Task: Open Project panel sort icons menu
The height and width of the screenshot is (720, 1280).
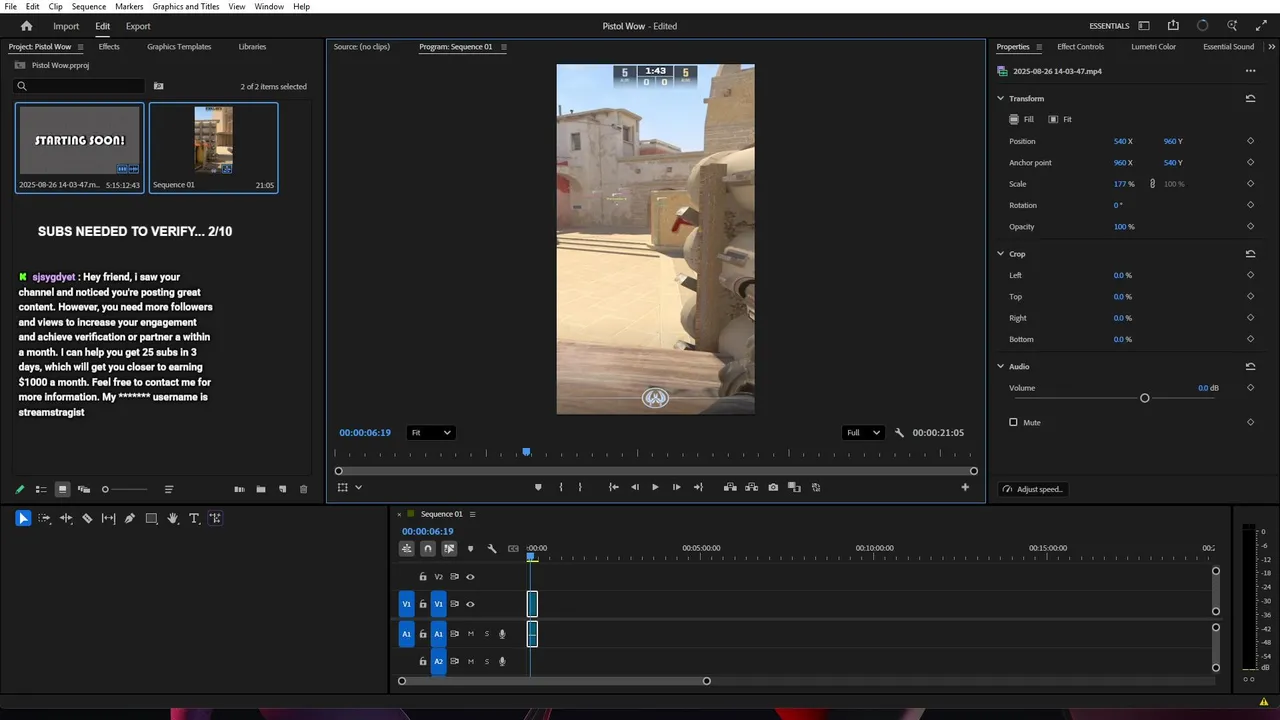Action: pyautogui.click(x=169, y=489)
